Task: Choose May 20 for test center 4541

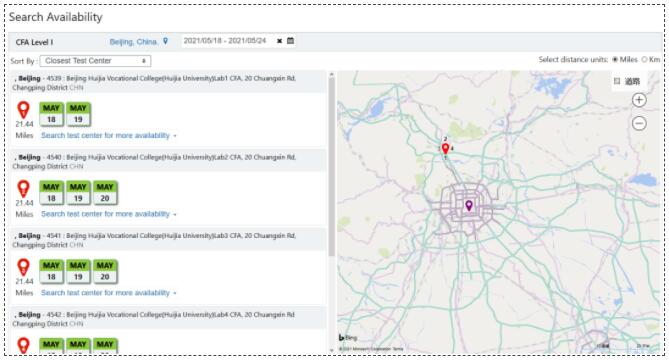Action: (x=105, y=272)
